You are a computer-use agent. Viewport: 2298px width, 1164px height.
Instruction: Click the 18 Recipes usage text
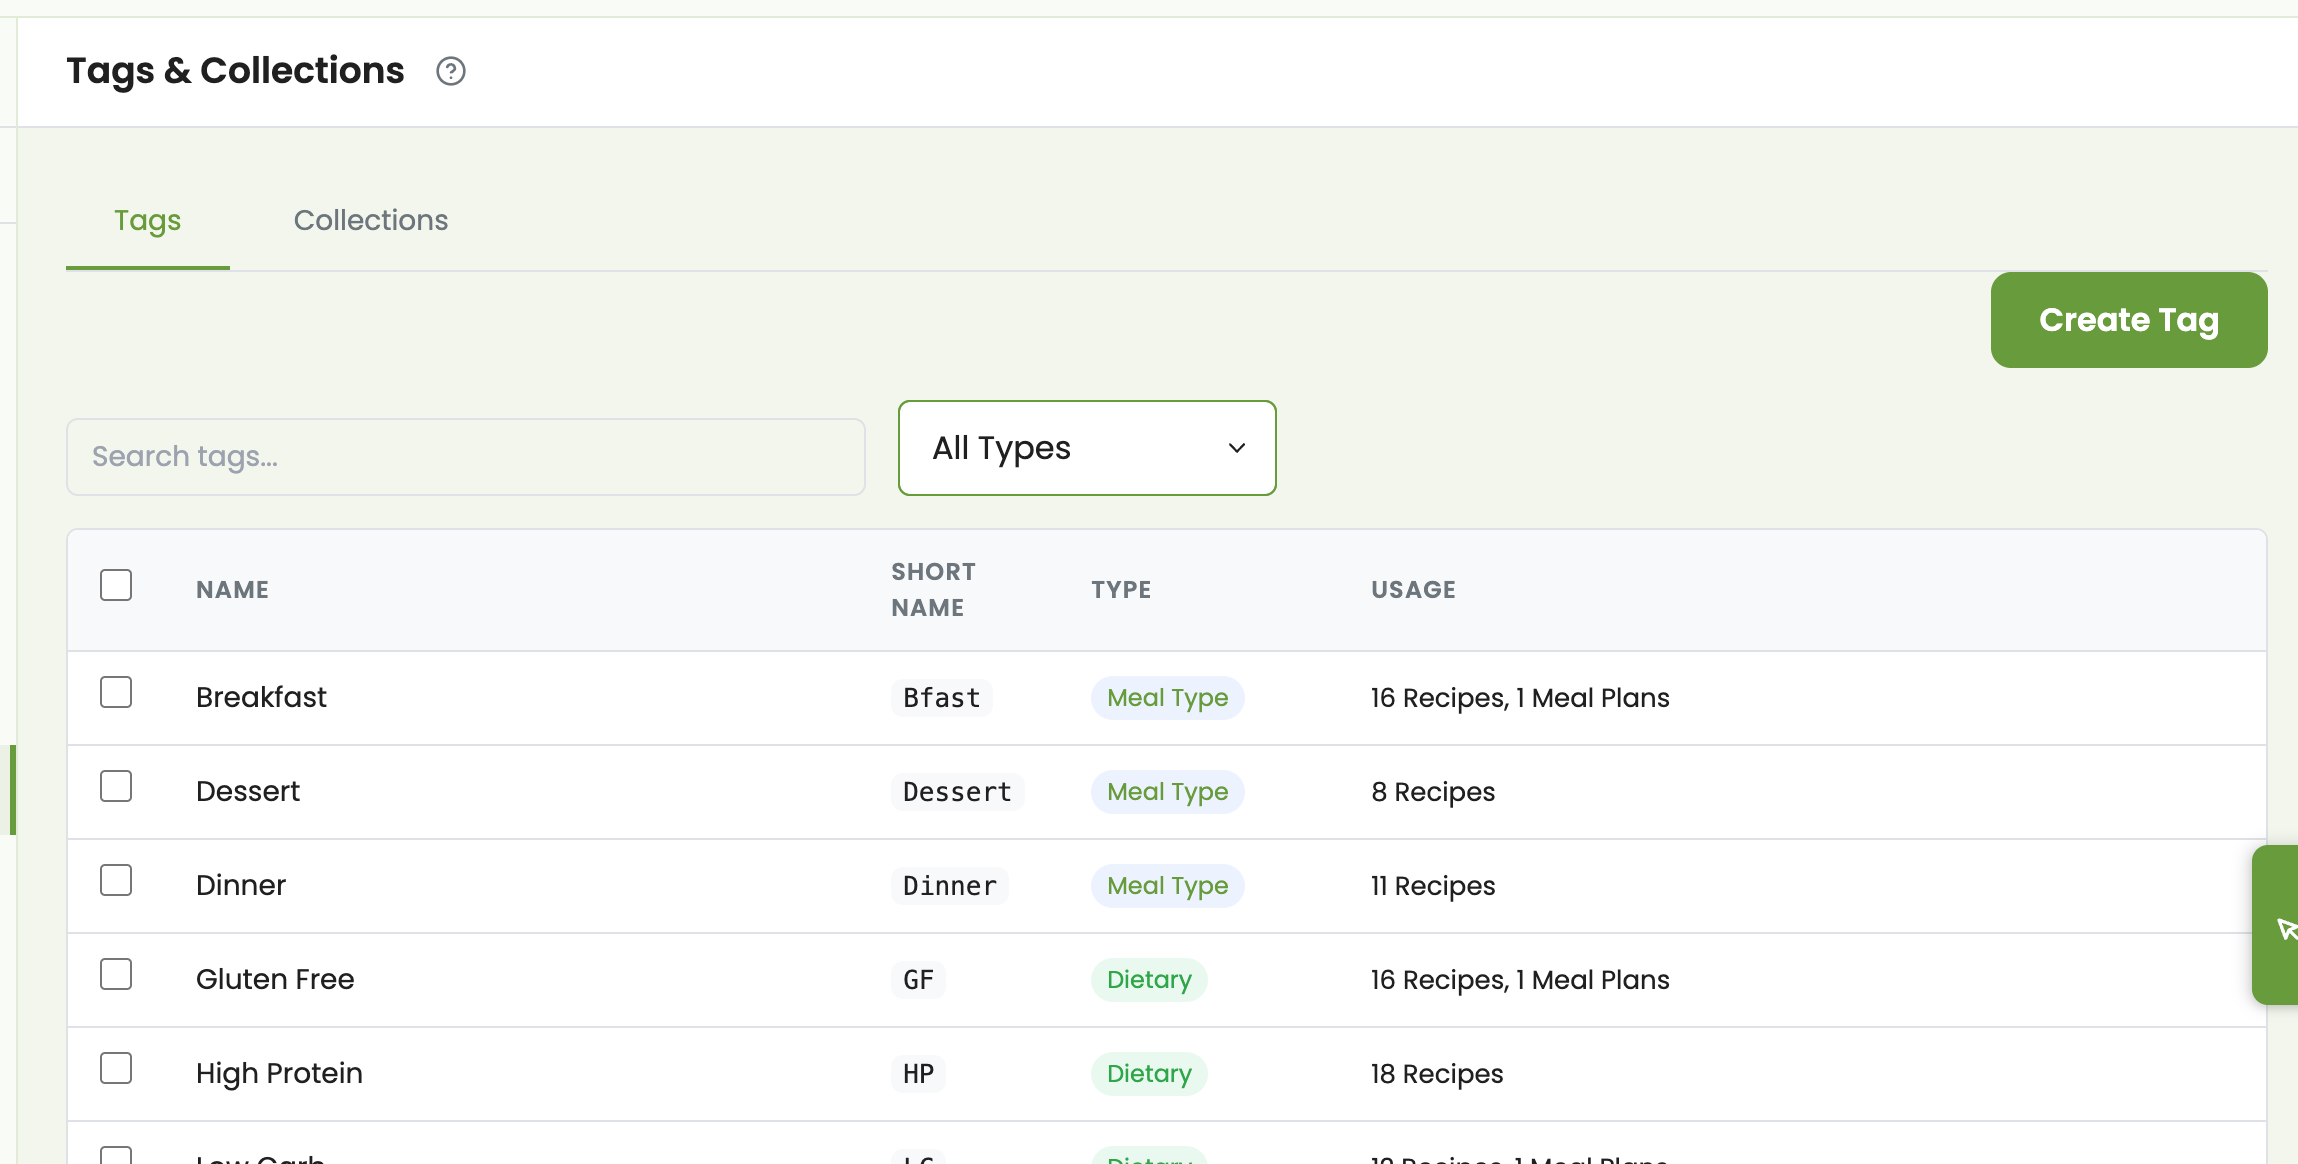1437,1074
